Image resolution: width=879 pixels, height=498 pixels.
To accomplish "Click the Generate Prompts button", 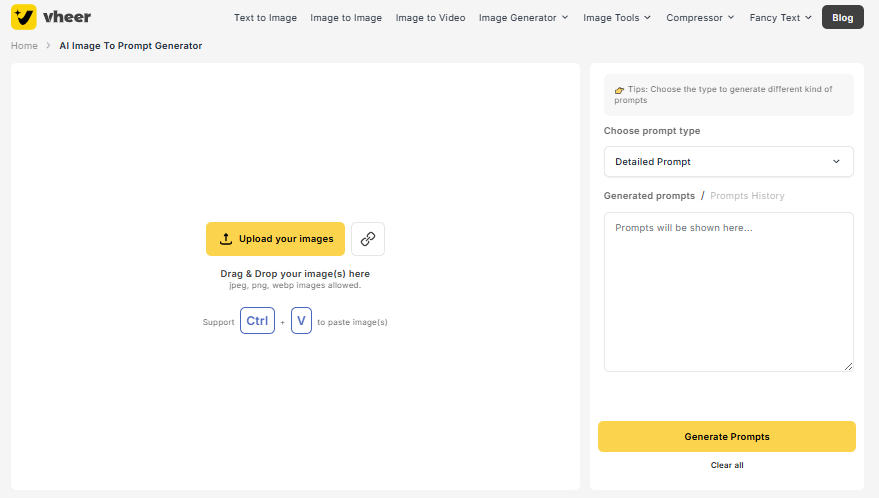I will [x=727, y=436].
